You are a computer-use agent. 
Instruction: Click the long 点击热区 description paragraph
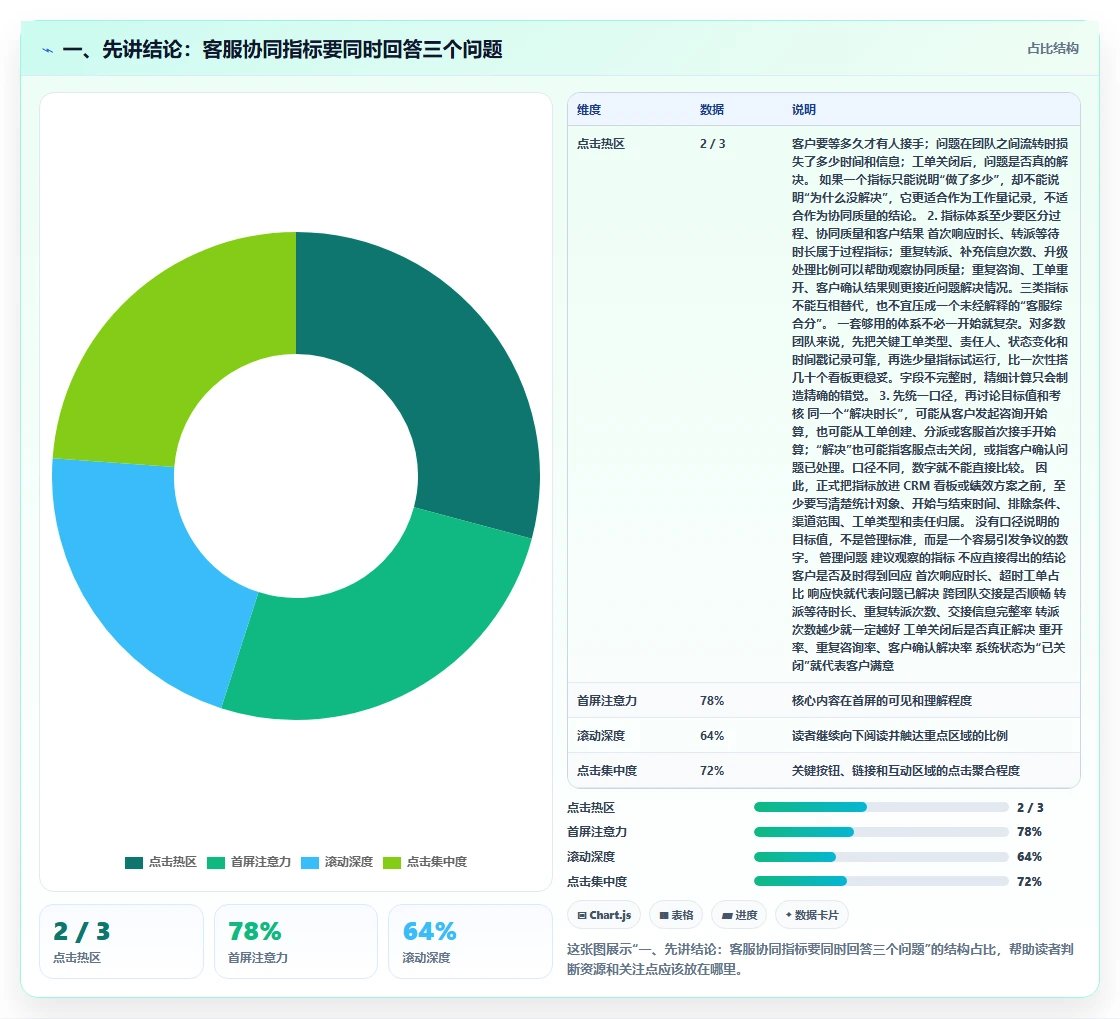click(x=930, y=405)
